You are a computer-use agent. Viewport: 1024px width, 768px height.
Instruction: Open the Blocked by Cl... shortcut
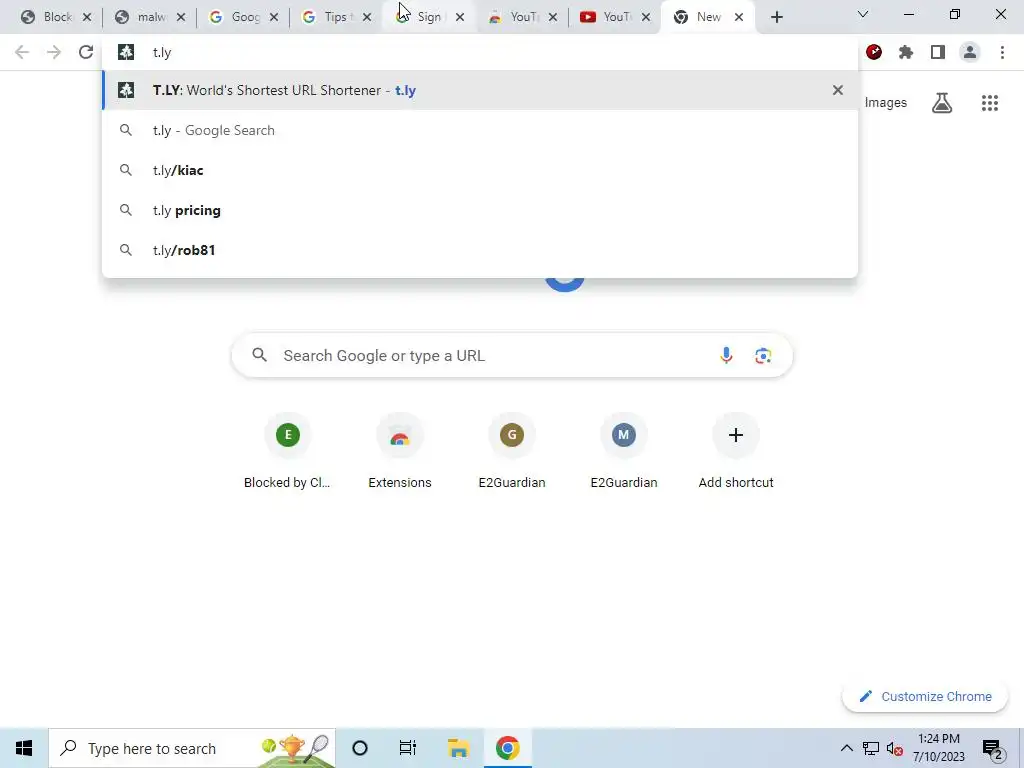(287, 453)
